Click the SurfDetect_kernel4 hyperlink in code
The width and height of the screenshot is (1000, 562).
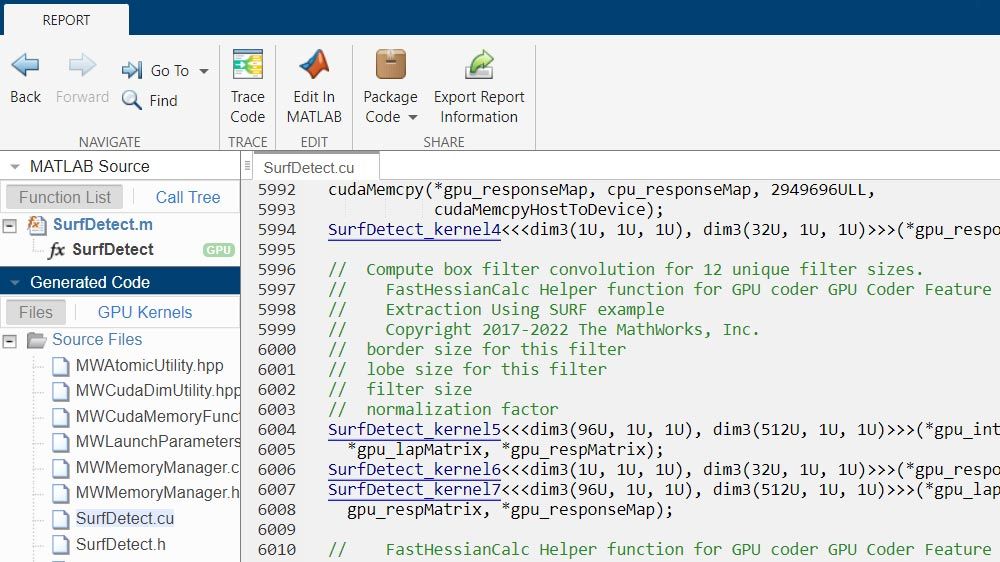pyautogui.click(x=414, y=230)
